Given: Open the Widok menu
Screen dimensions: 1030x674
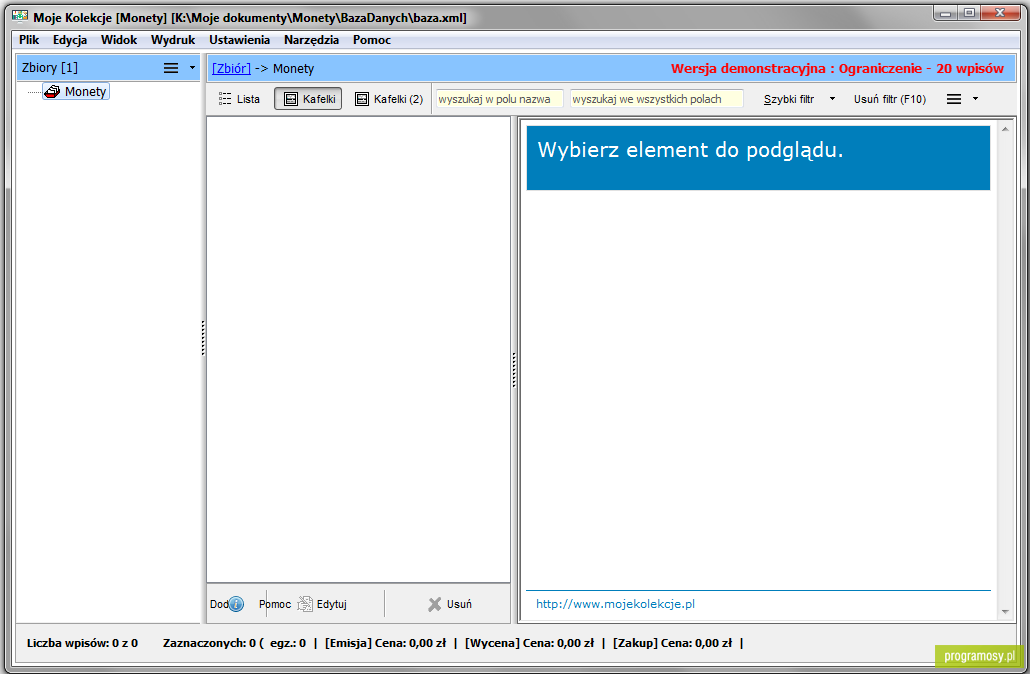Looking at the screenshot, I should 119,40.
